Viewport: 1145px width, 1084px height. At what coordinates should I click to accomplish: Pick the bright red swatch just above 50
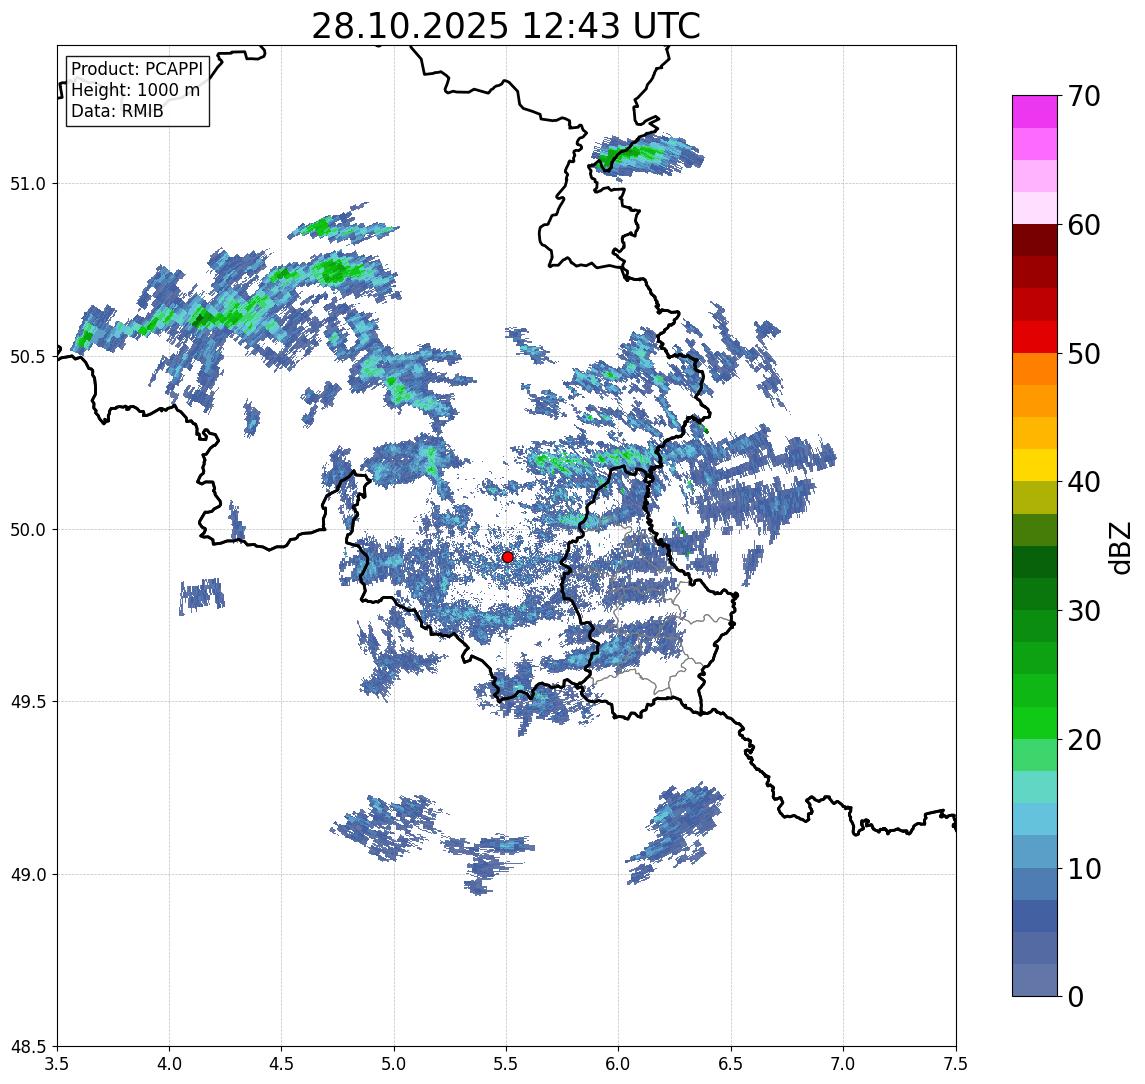point(1035,337)
